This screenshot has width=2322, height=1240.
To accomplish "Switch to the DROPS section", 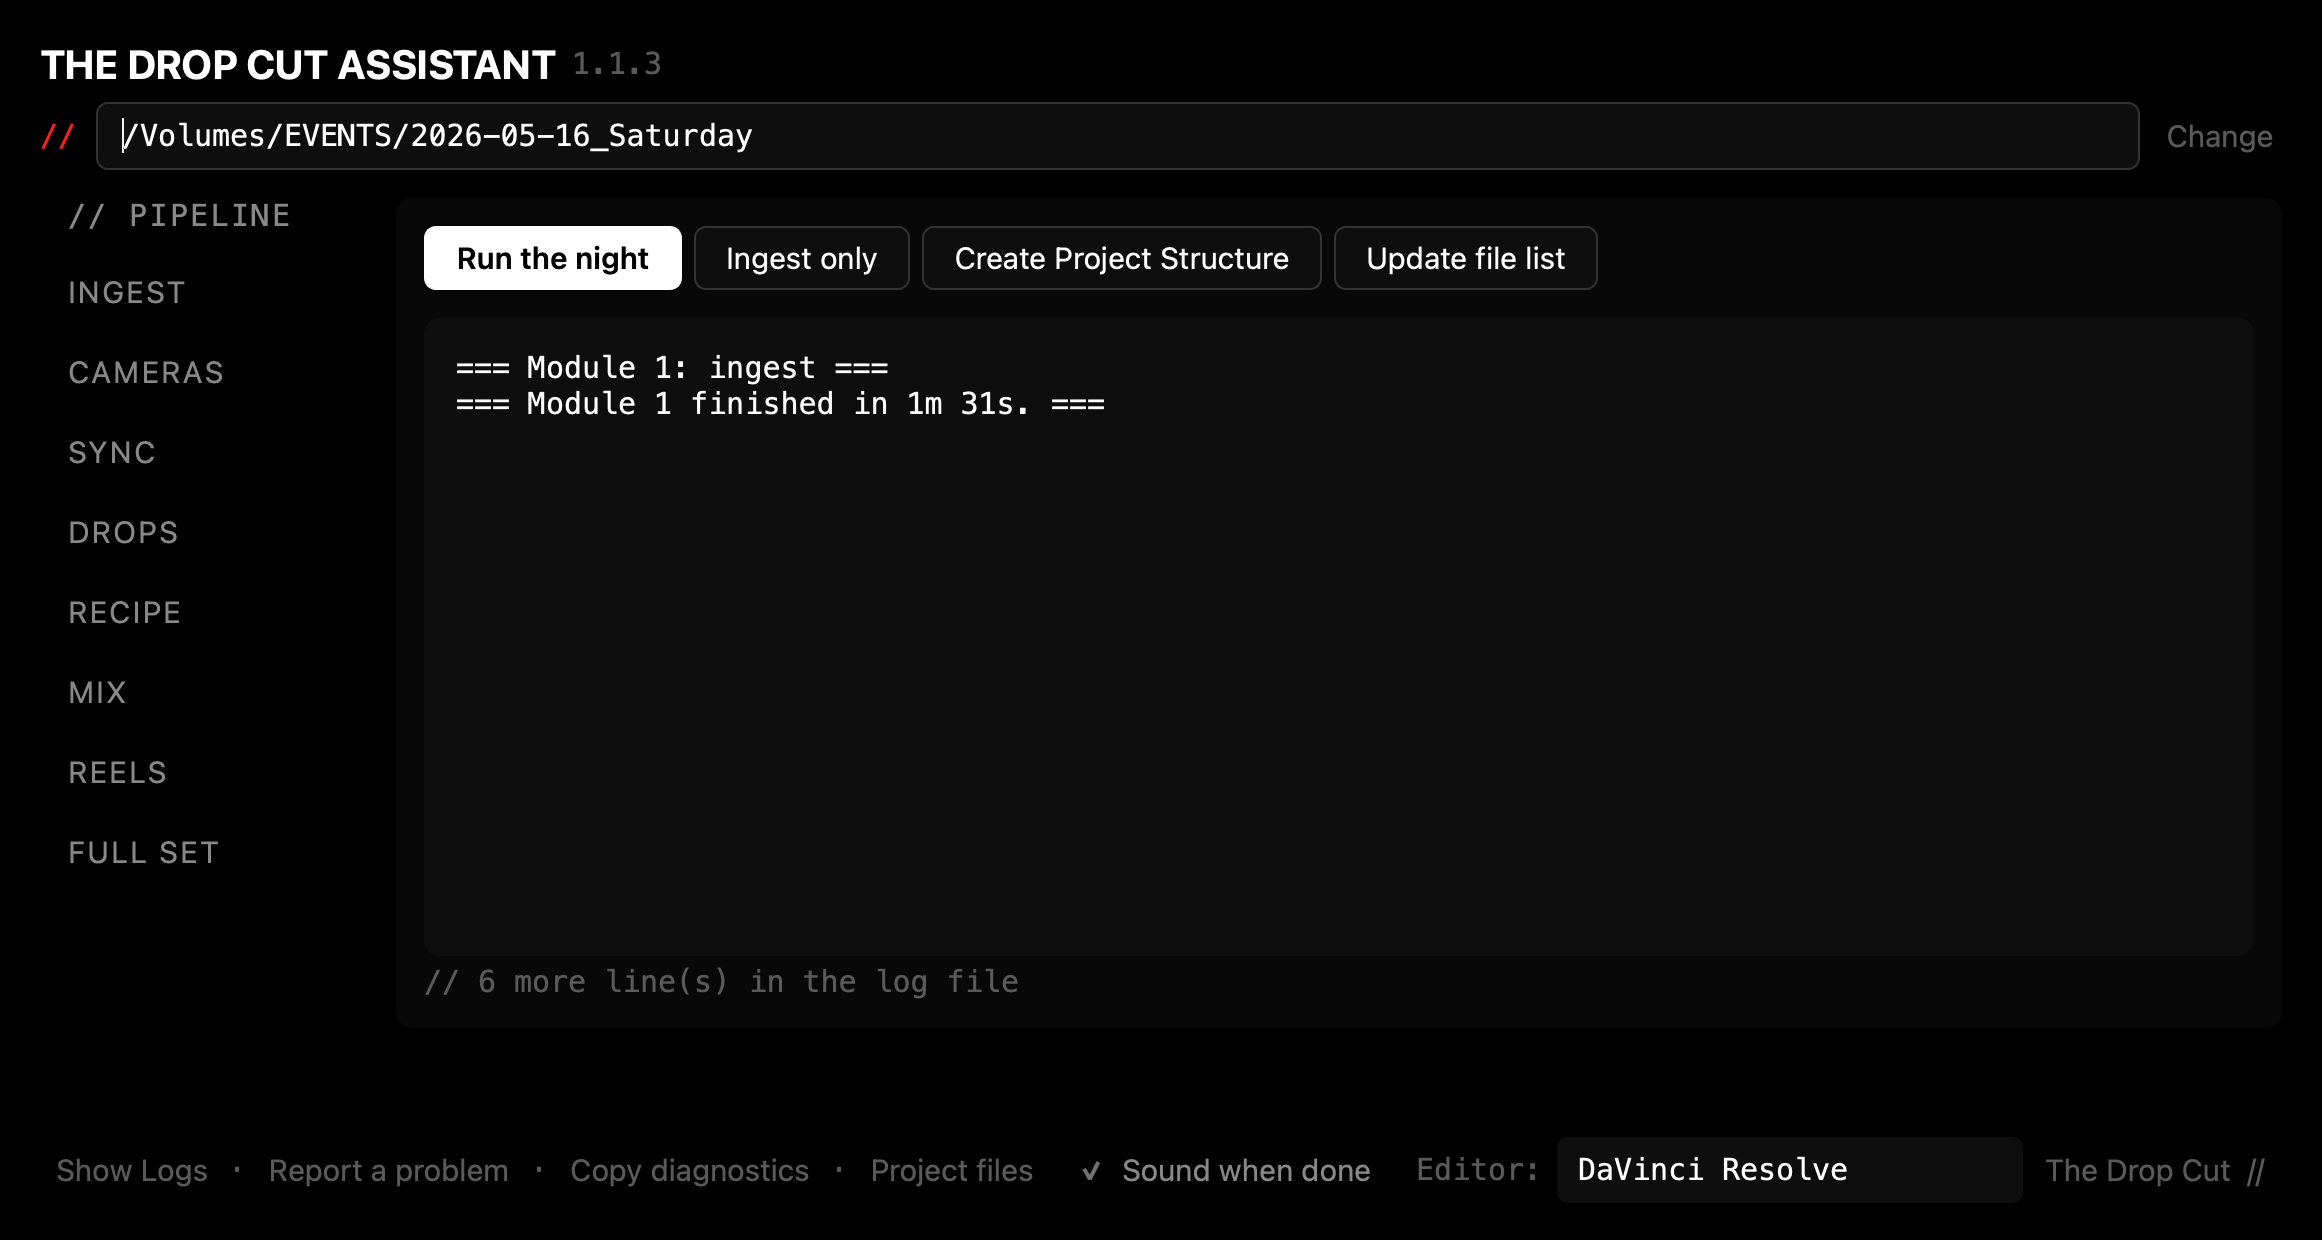I will point(123,532).
